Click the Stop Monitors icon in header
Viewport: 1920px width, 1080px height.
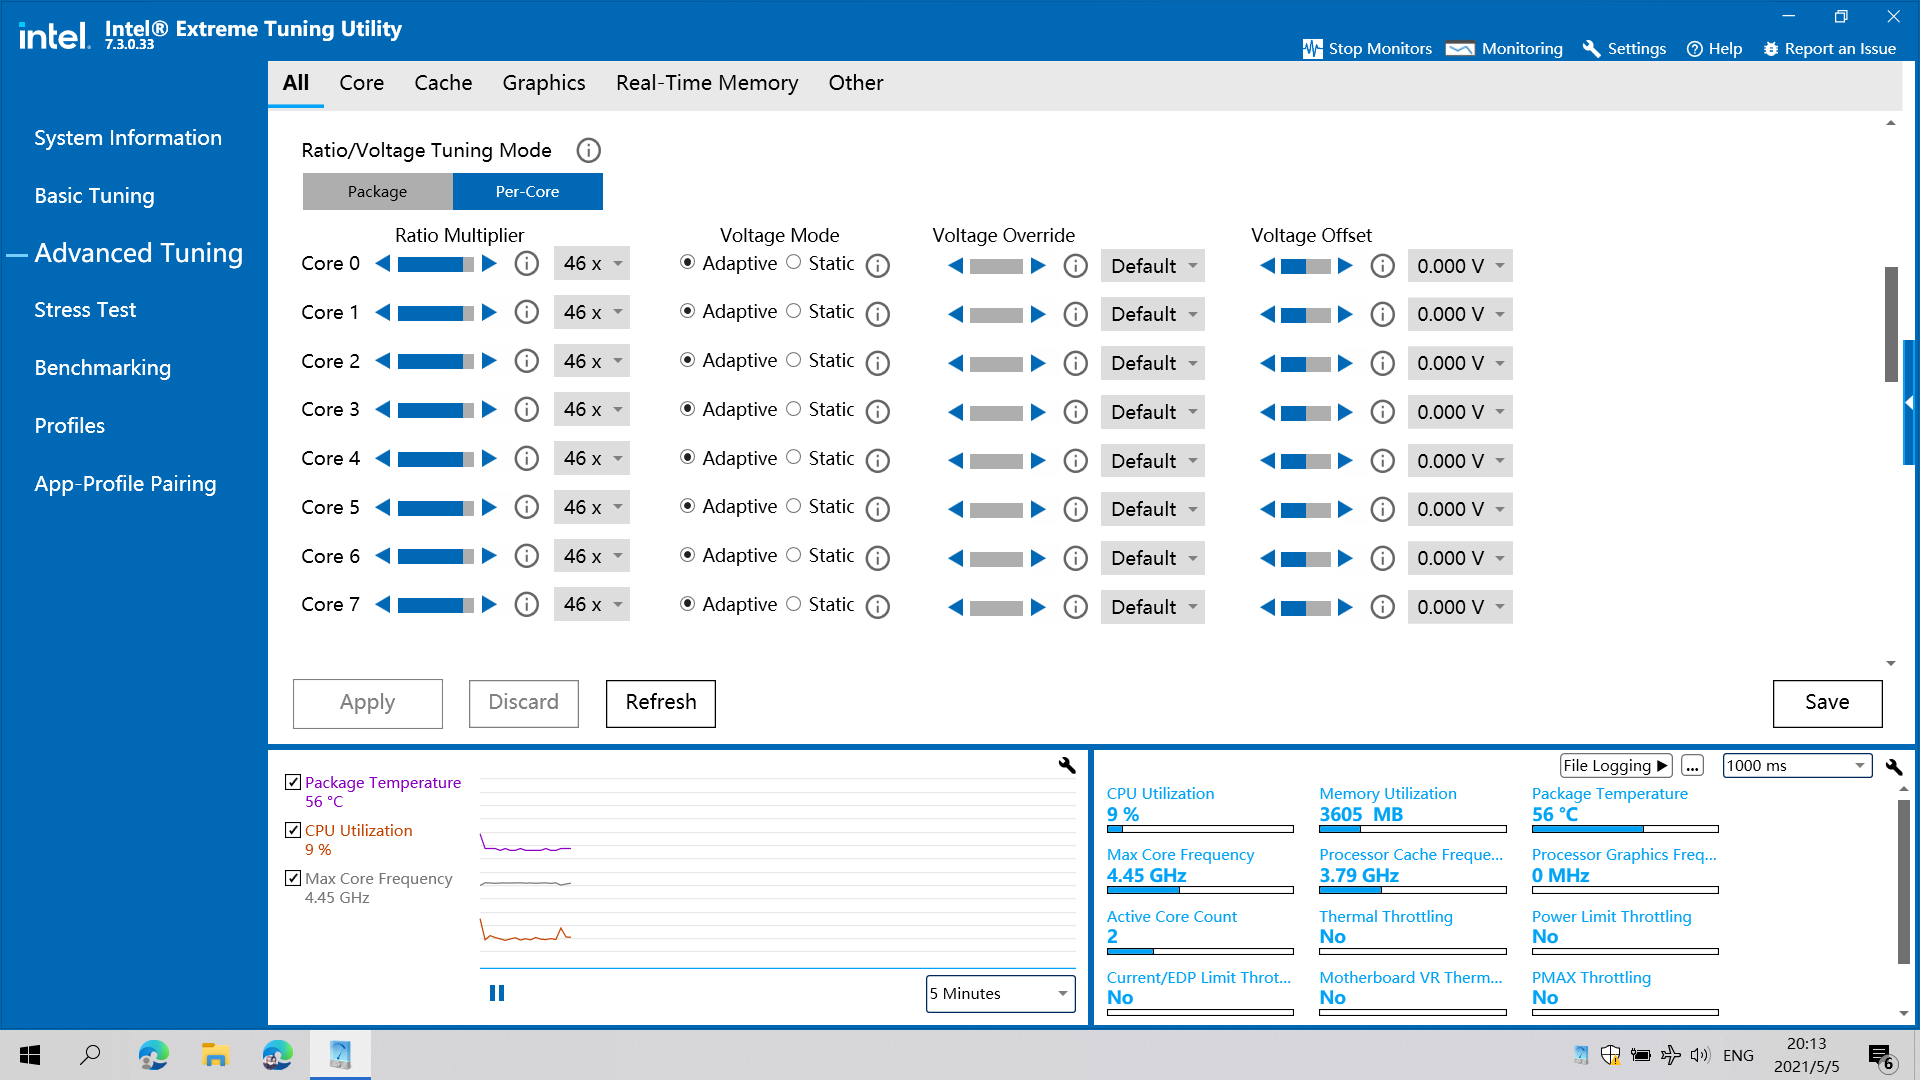(1312, 49)
